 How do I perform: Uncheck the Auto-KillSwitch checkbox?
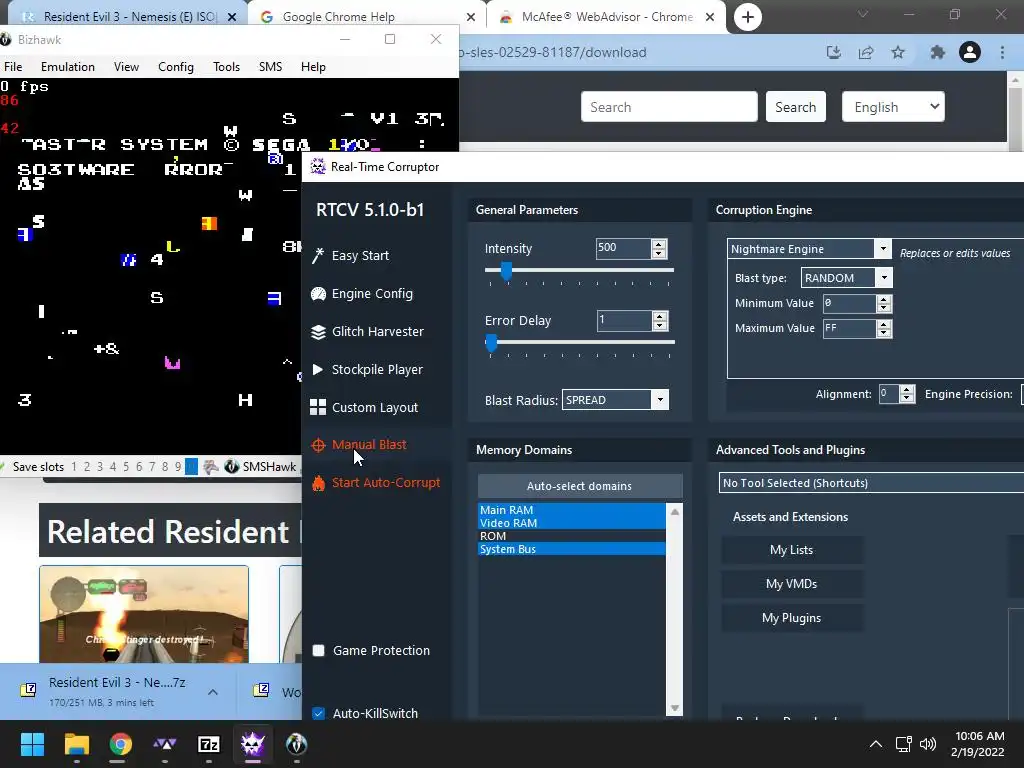[319, 713]
